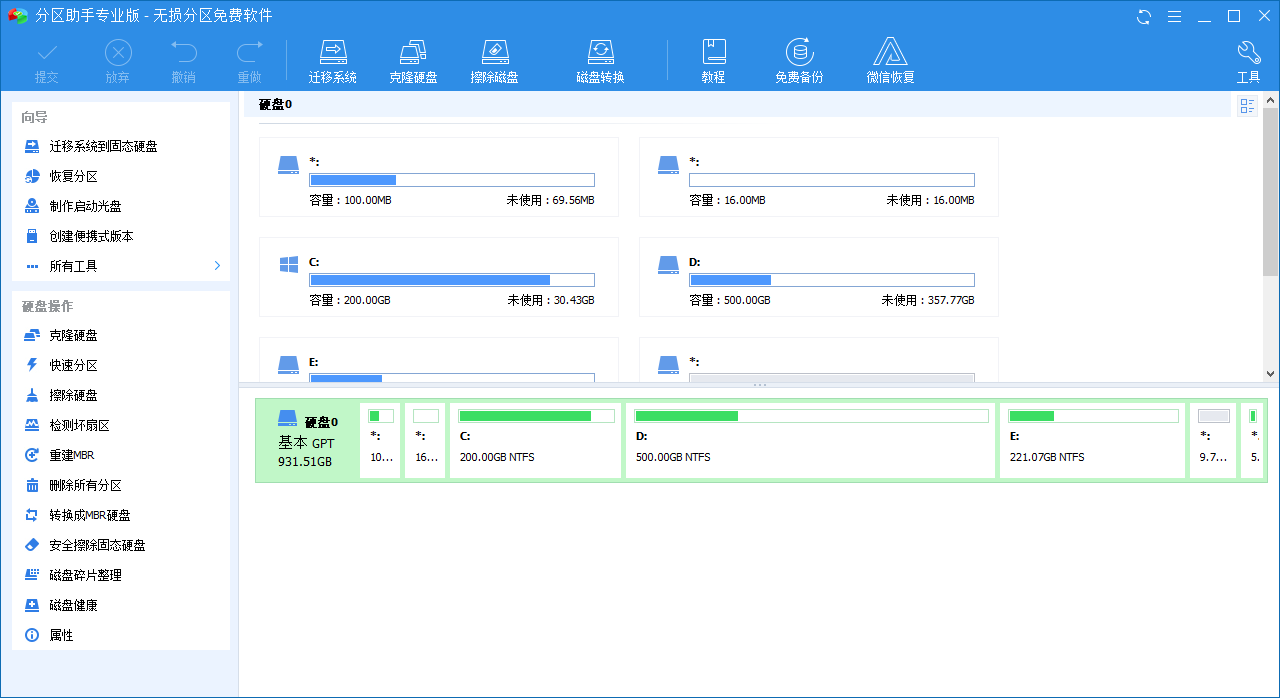1280x698 pixels.
Task: Select the 100.00MB partition card
Action: pos(439,177)
